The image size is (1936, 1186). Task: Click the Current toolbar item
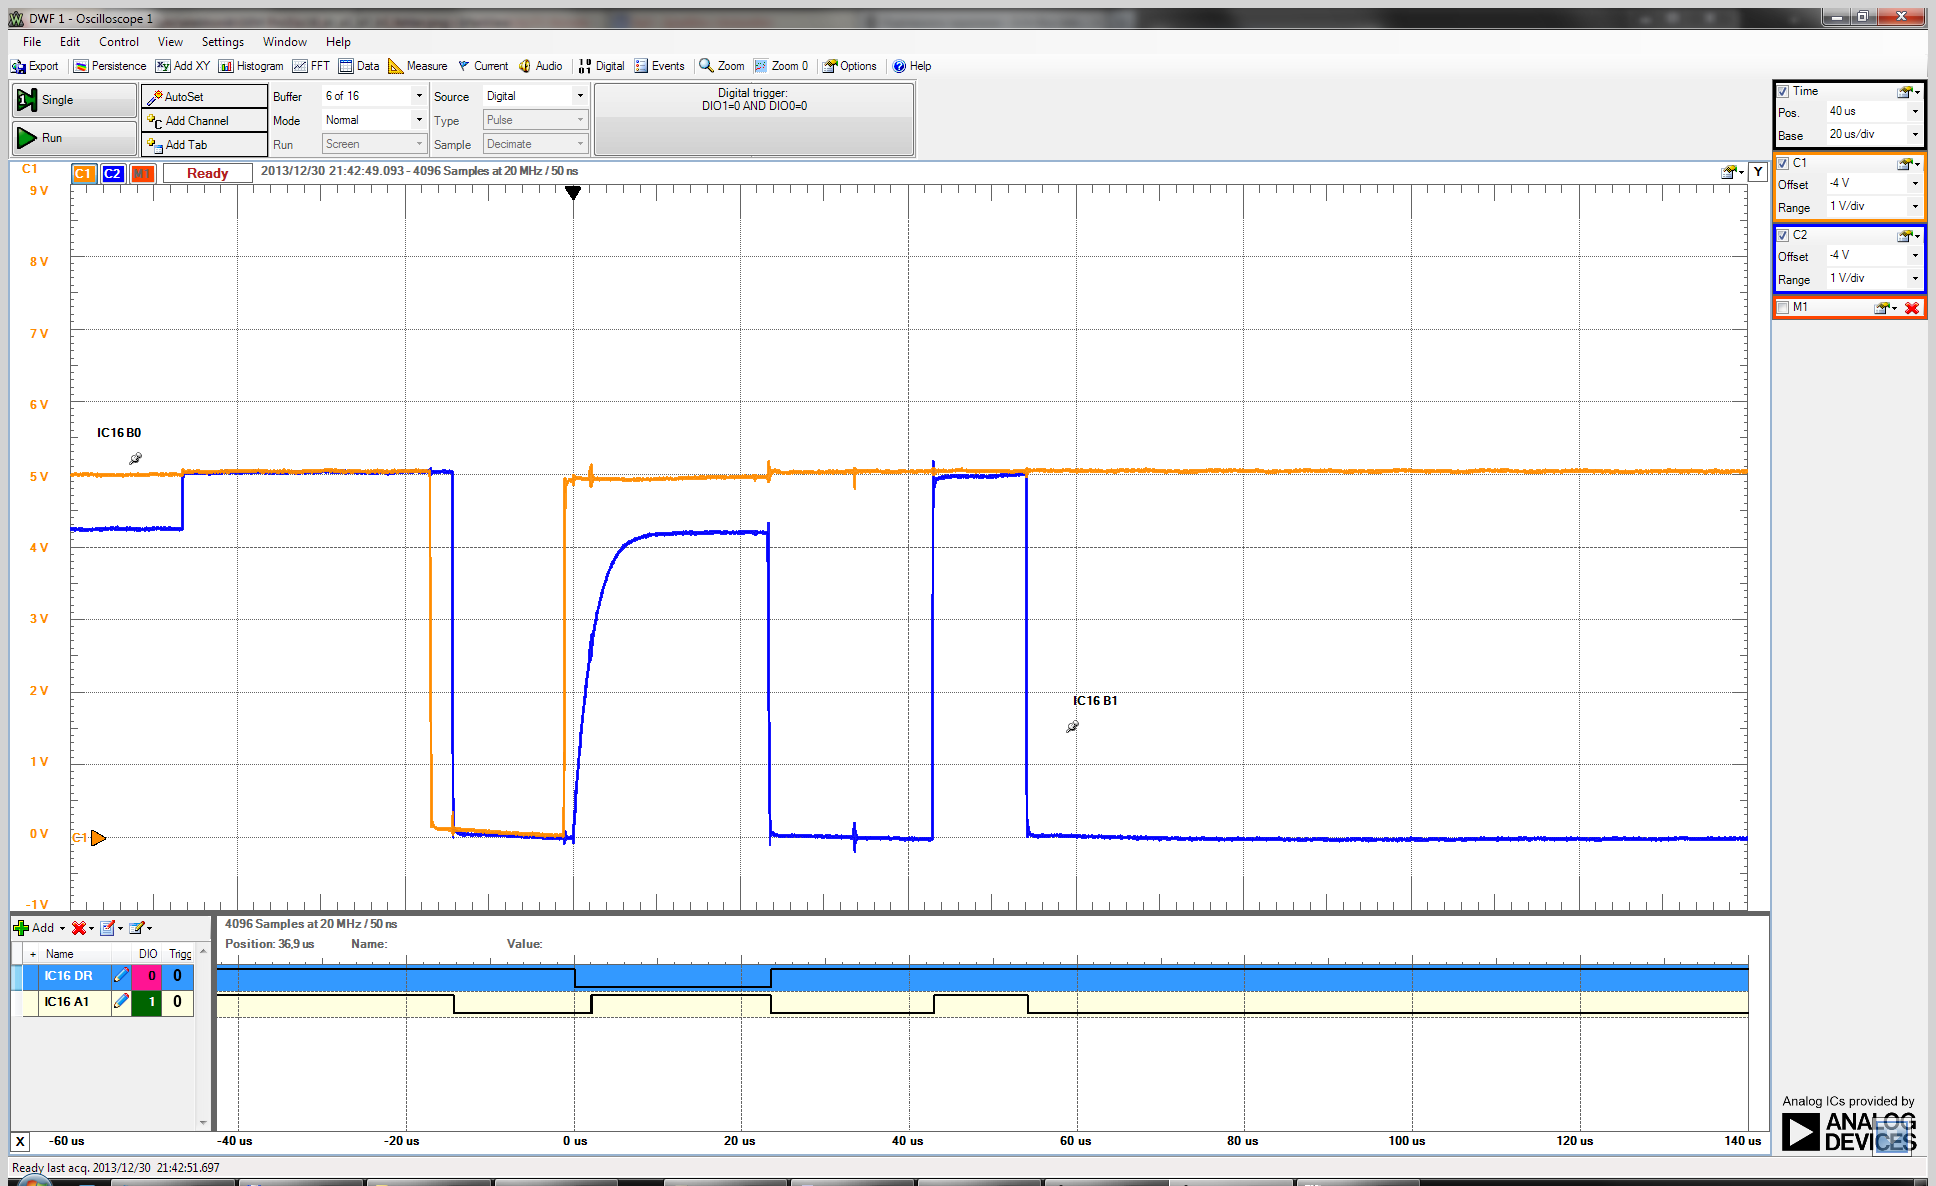[x=483, y=66]
